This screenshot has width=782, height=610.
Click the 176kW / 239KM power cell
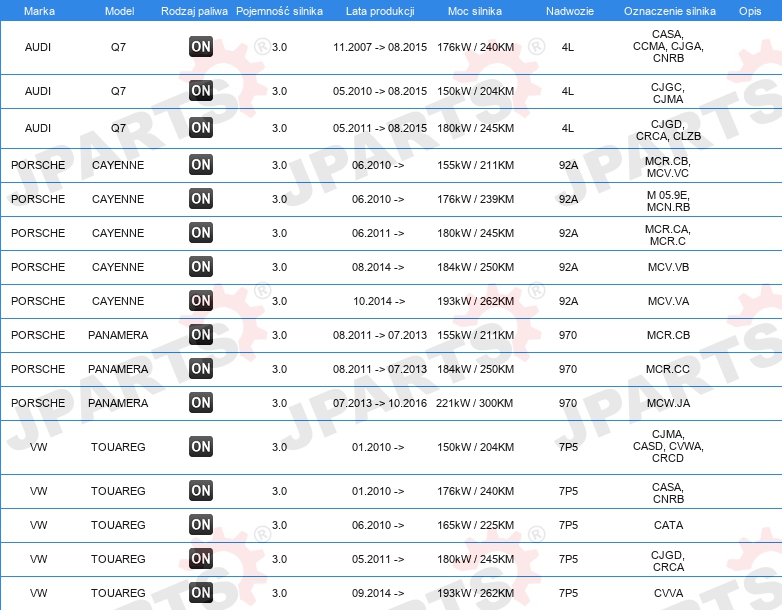475,199
